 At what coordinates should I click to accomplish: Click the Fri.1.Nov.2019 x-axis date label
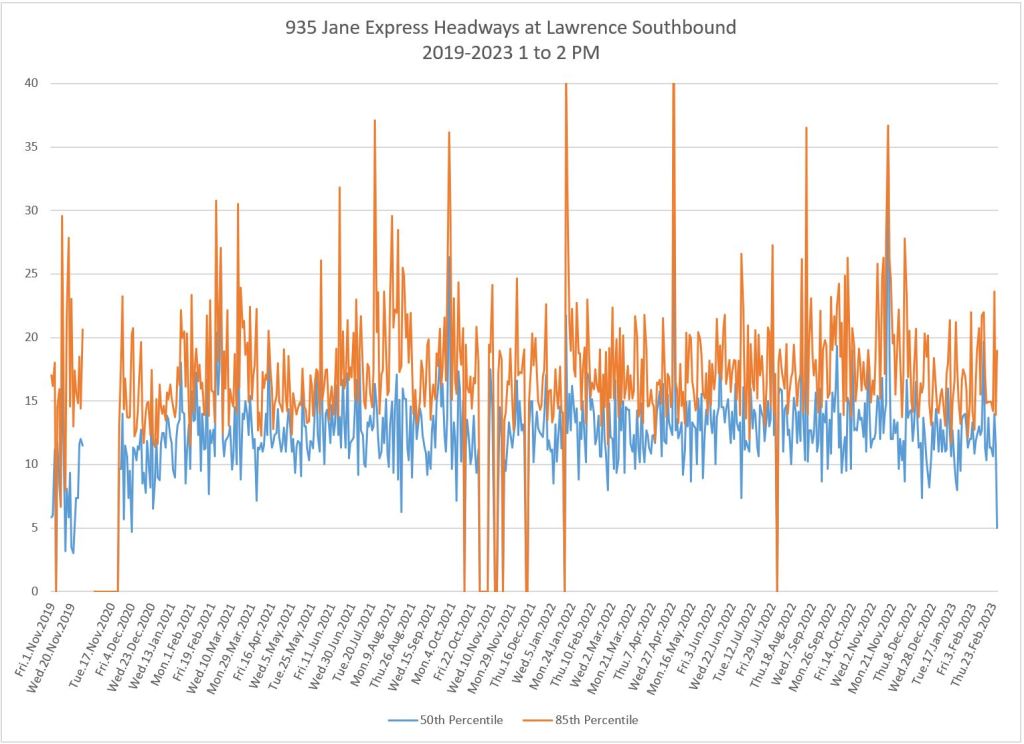coord(36,640)
